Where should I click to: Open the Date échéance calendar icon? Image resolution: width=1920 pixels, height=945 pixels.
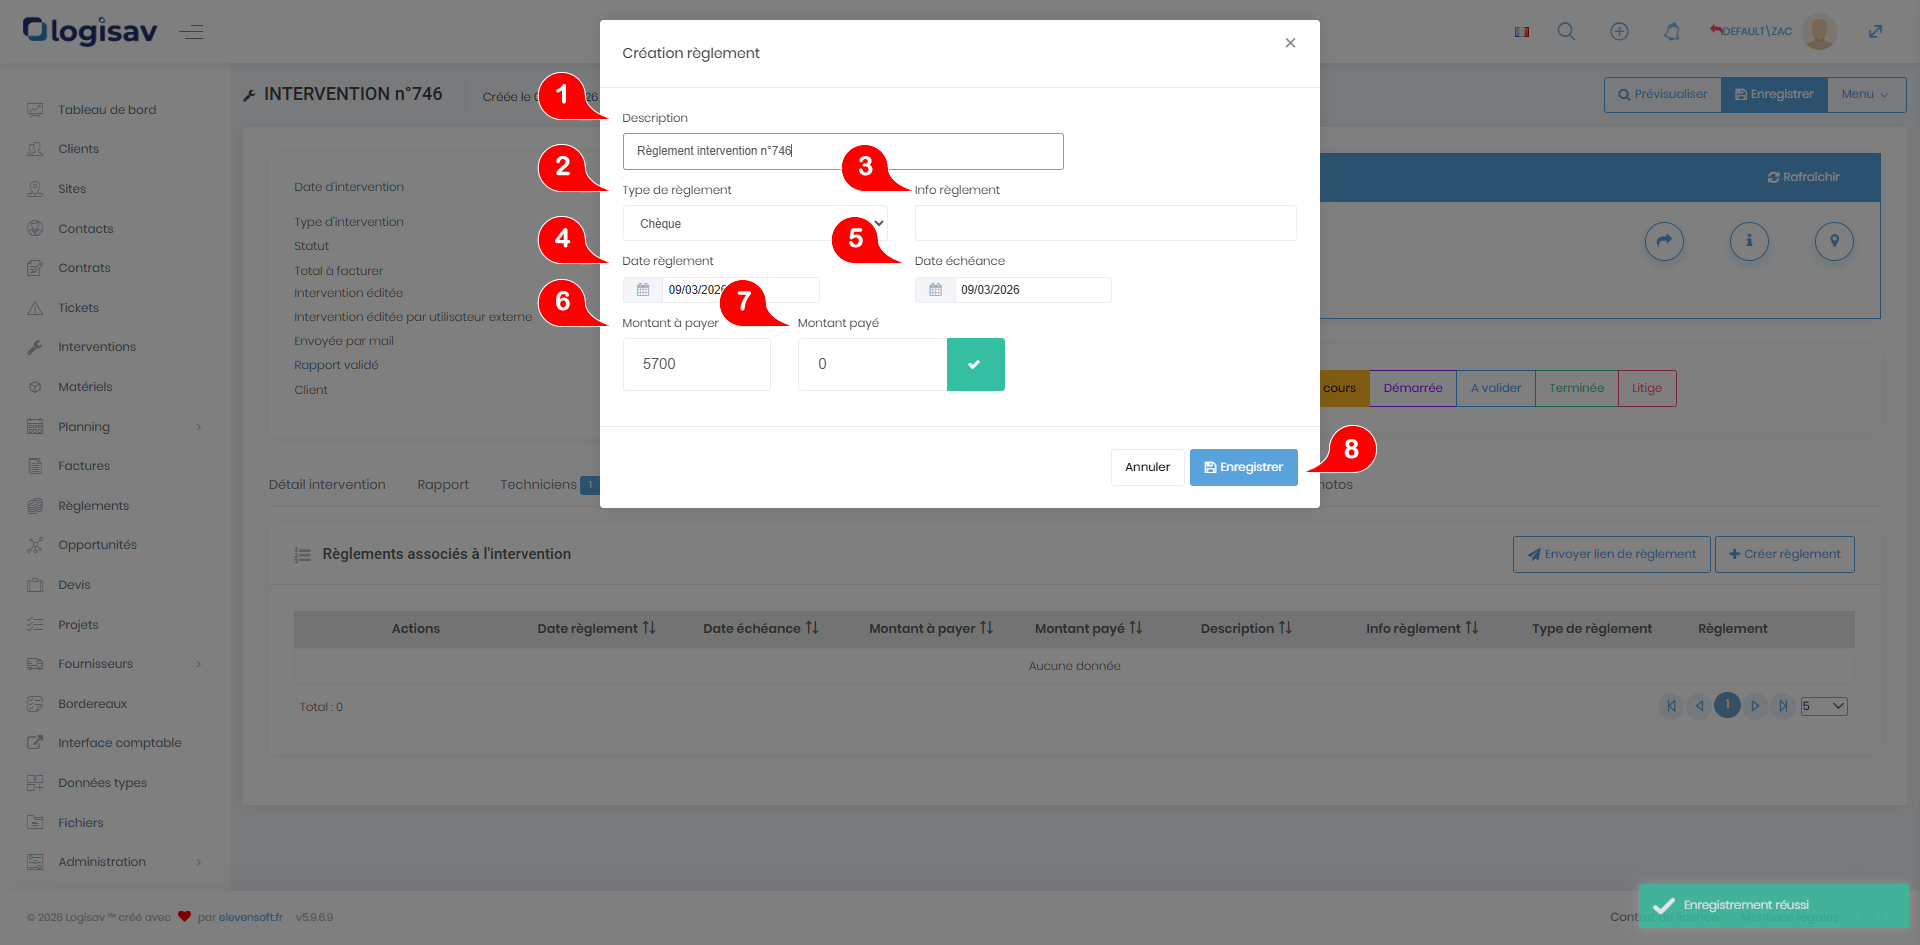(935, 290)
